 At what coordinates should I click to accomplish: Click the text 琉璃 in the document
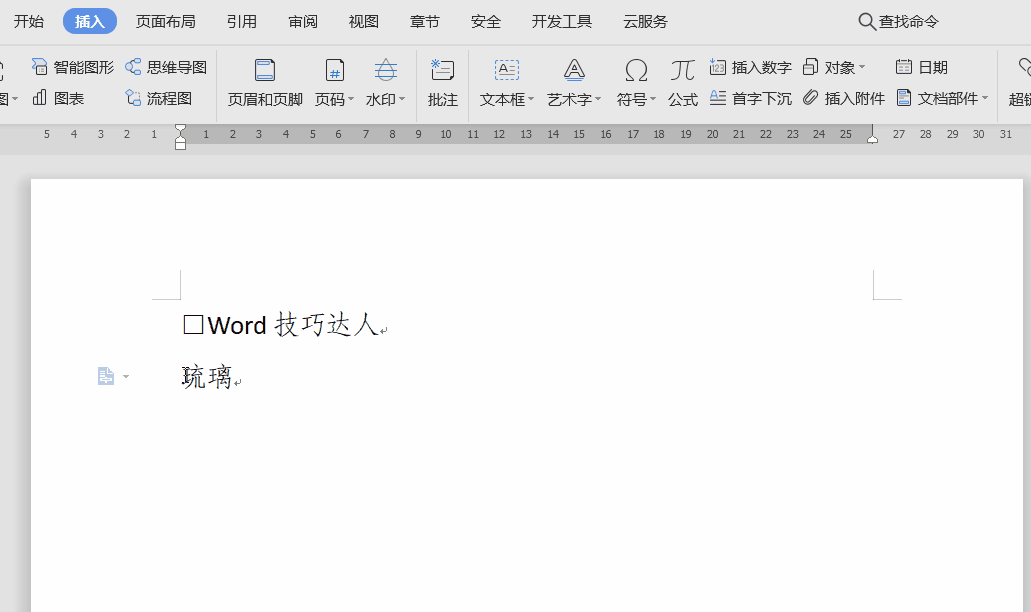(x=207, y=377)
